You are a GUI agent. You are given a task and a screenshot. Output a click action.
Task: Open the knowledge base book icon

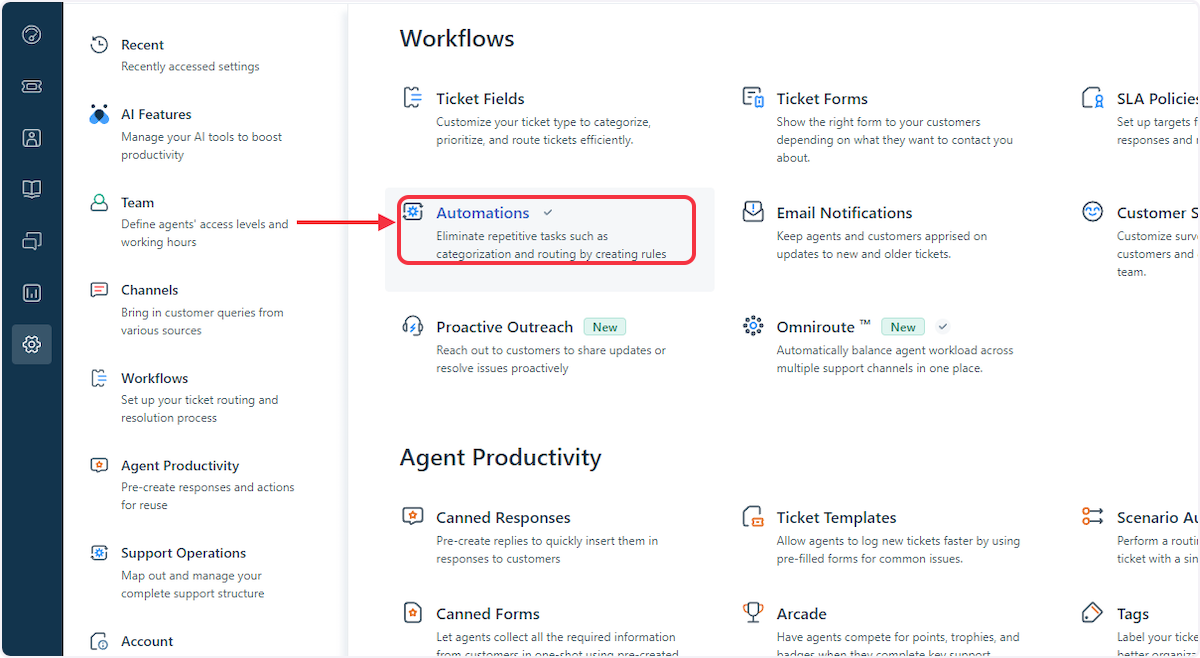(x=32, y=189)
